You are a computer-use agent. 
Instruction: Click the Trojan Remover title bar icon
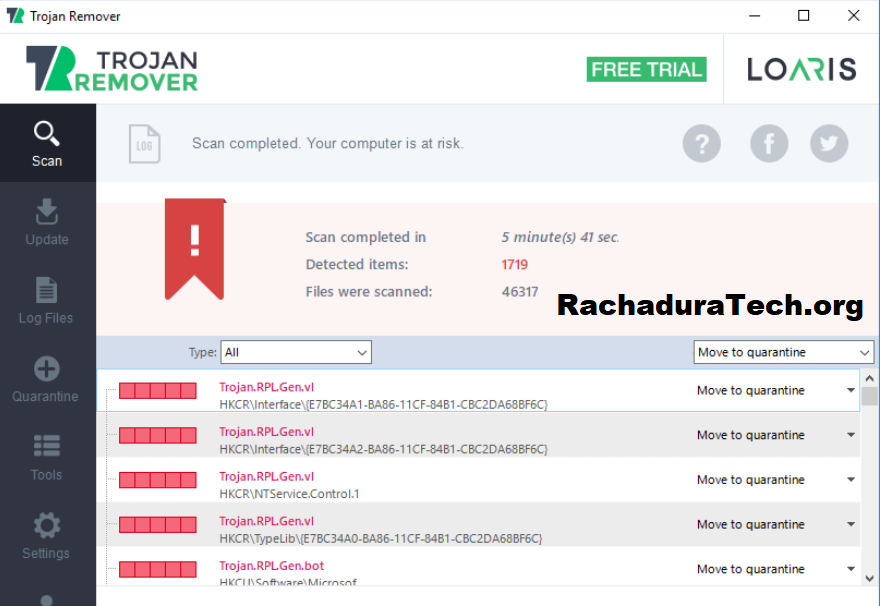(x=15, y=16)
